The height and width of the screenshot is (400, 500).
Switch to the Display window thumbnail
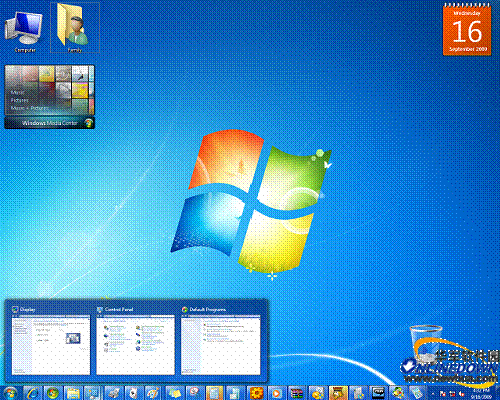tap(51, 345)
